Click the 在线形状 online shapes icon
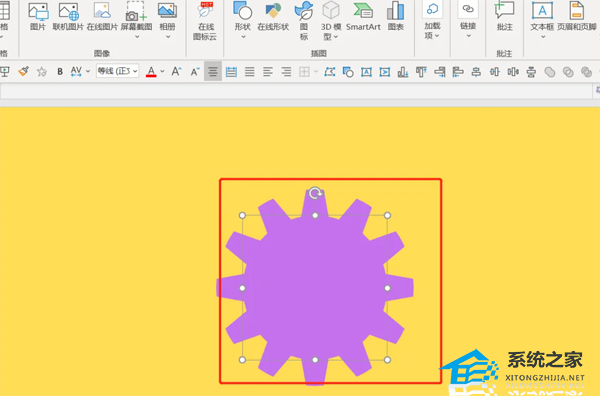 273,16
